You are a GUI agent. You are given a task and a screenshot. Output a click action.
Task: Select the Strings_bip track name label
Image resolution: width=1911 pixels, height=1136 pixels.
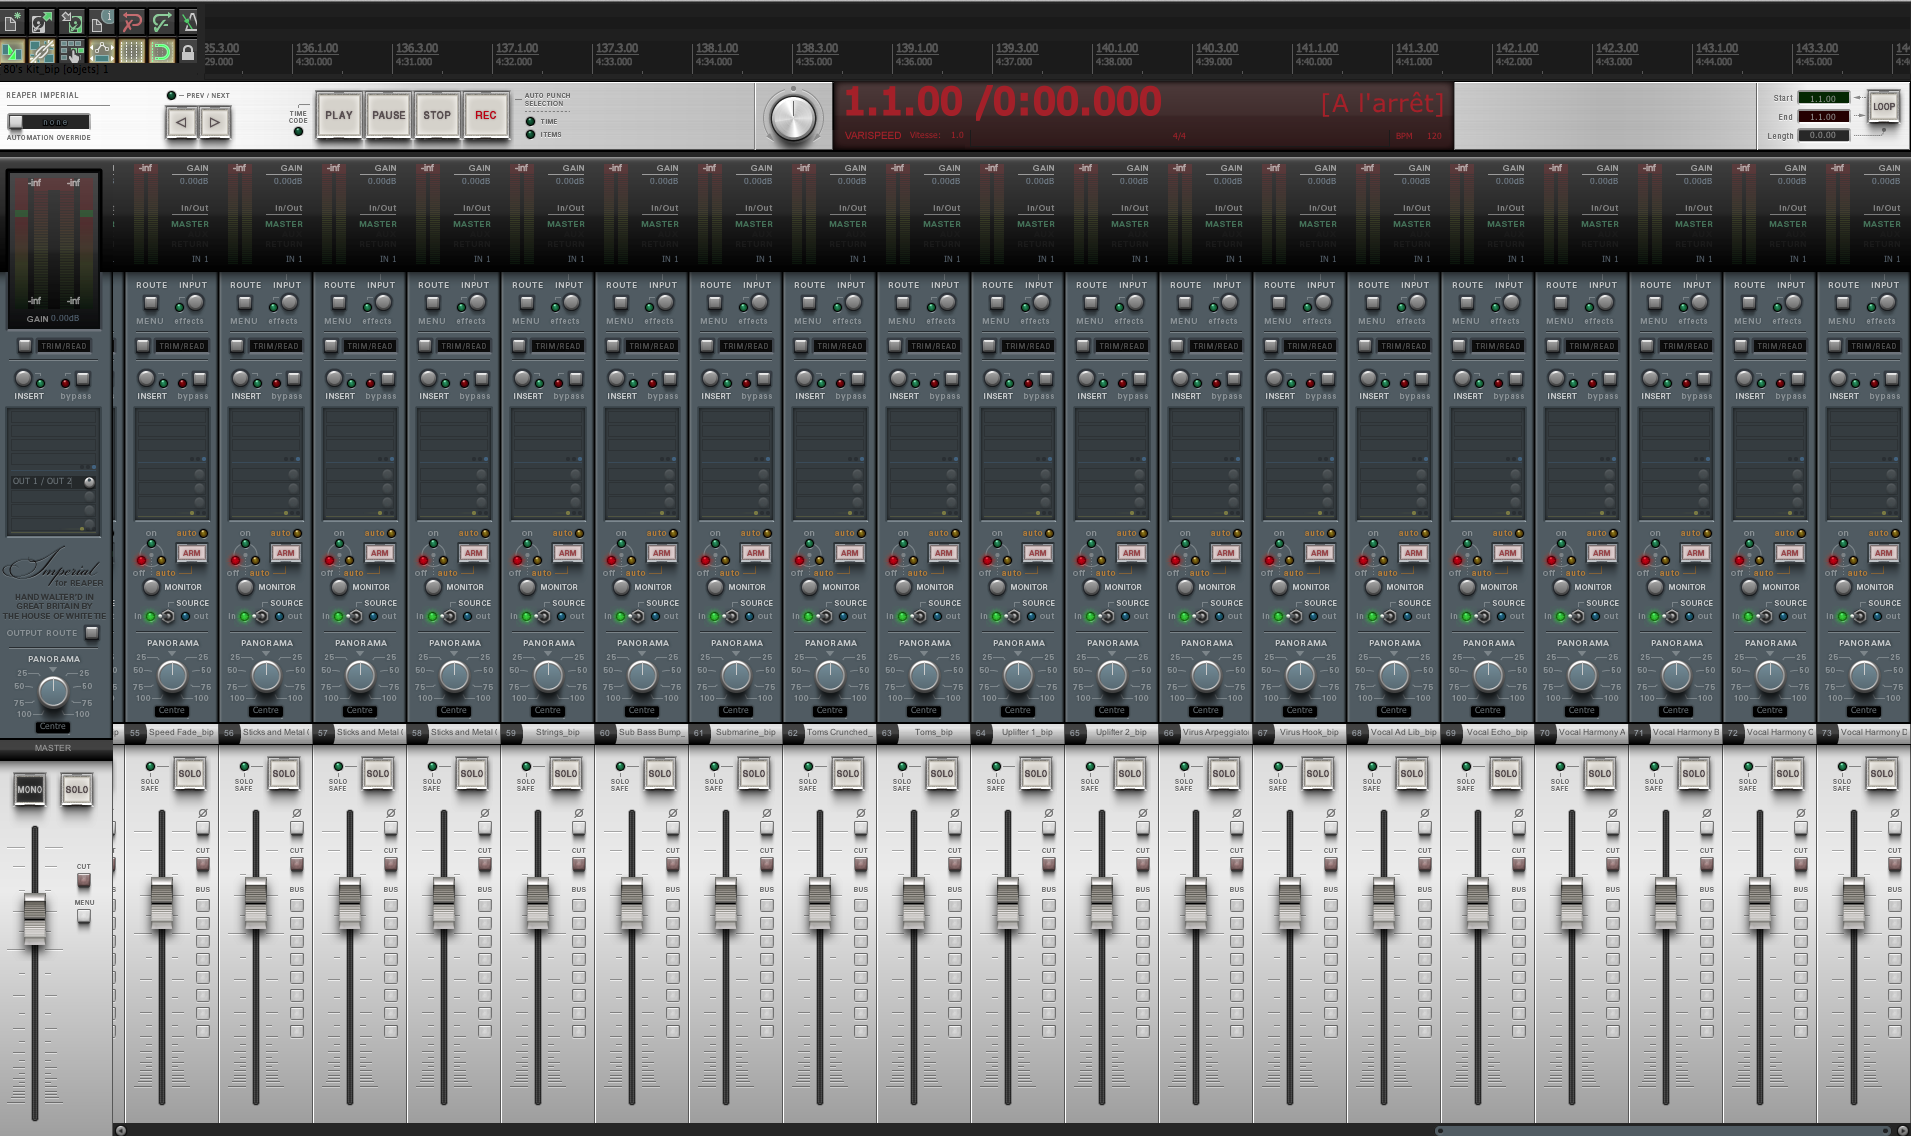click(x=558, y=733)
